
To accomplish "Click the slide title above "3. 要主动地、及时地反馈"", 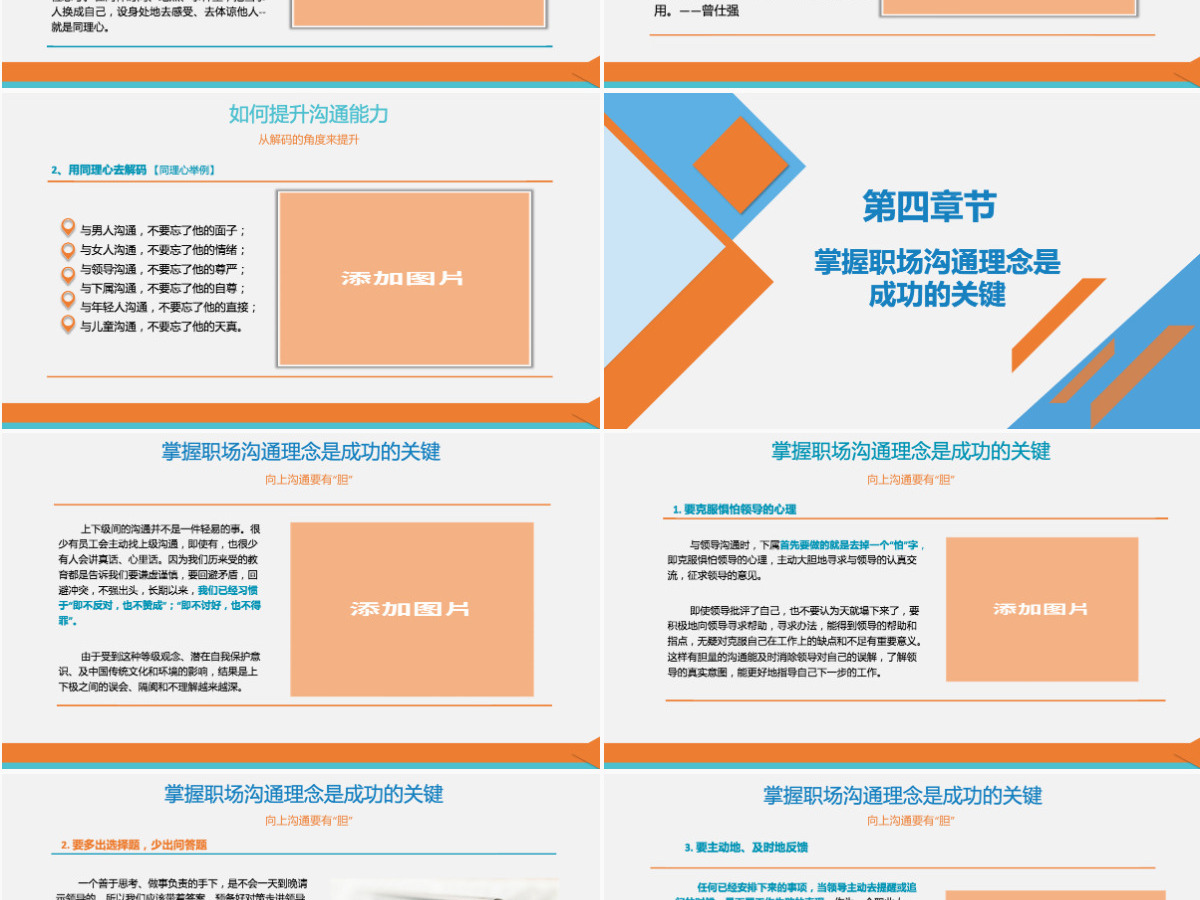I will click(x=903, y=795).
